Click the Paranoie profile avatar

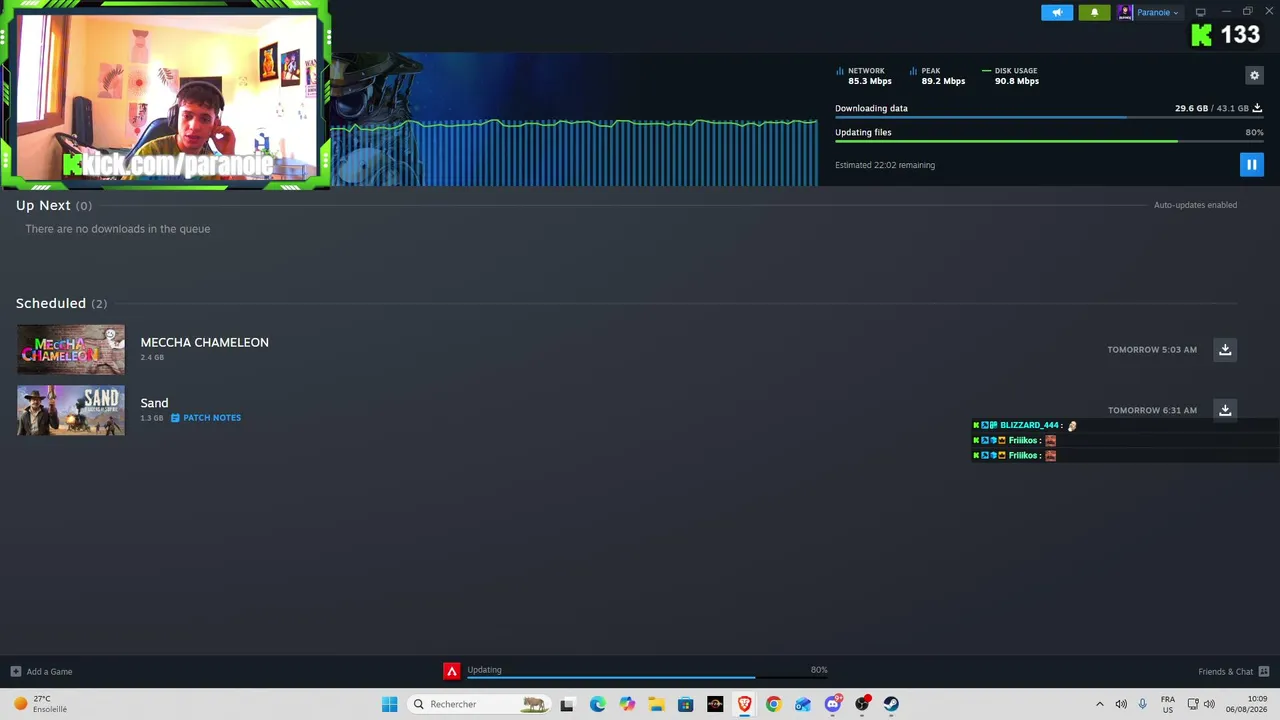(1125, 12)
